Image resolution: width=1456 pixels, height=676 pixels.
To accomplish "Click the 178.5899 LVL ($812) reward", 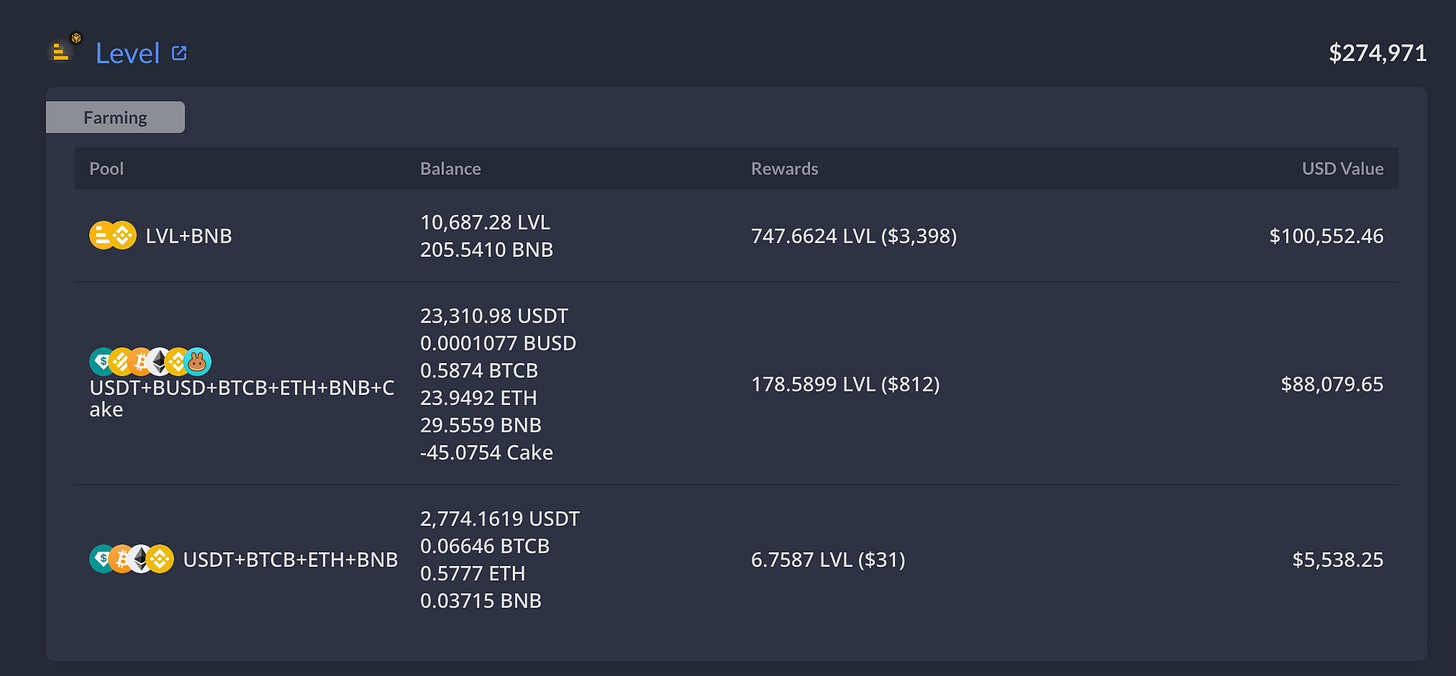I will pyautogui.click(x=845, y=385).
